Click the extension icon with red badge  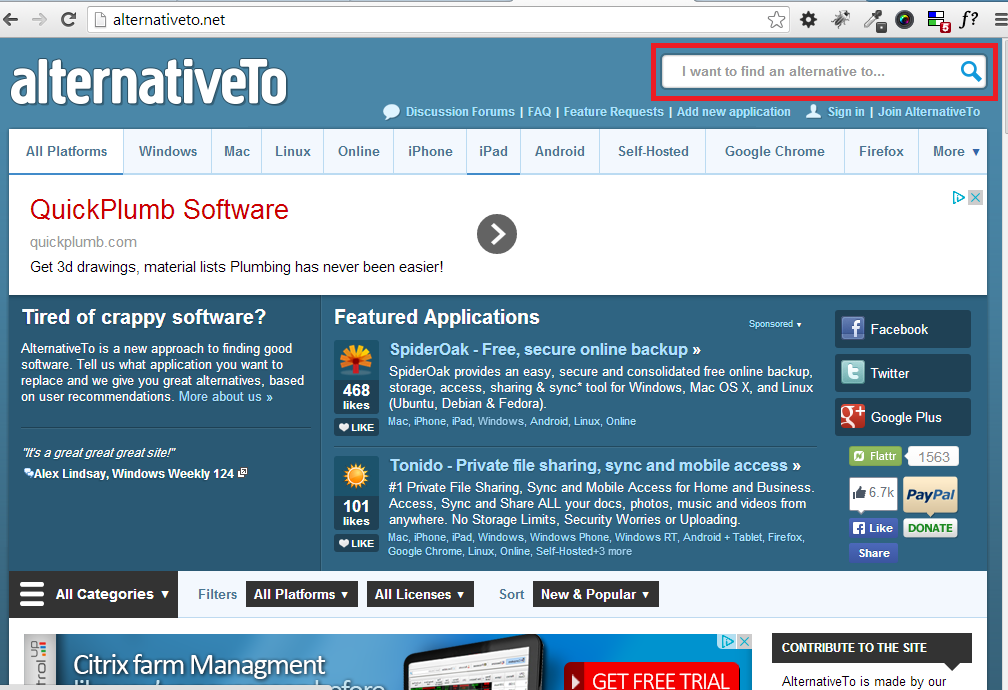point(938,21)
